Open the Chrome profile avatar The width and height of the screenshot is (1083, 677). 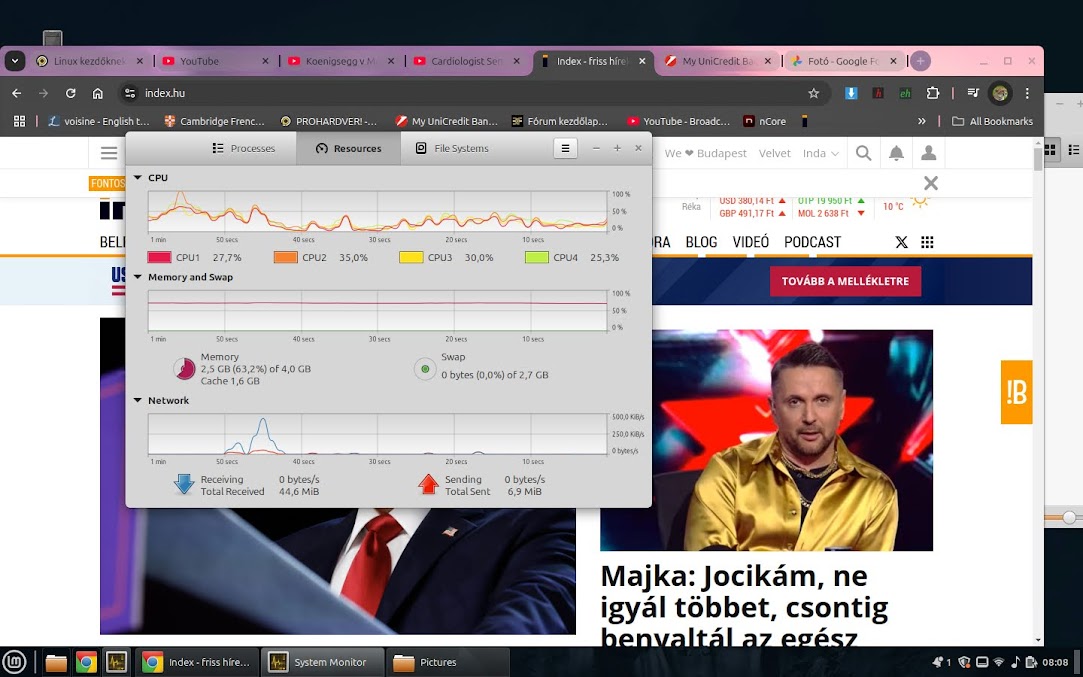point(999,93)
